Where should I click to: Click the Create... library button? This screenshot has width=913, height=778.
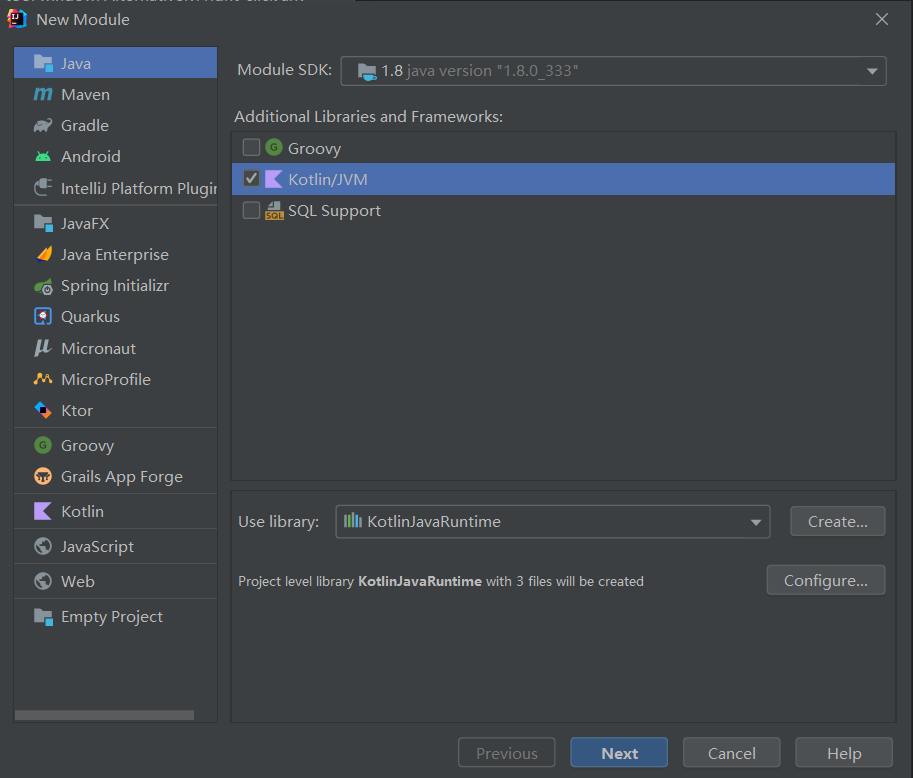837,521
